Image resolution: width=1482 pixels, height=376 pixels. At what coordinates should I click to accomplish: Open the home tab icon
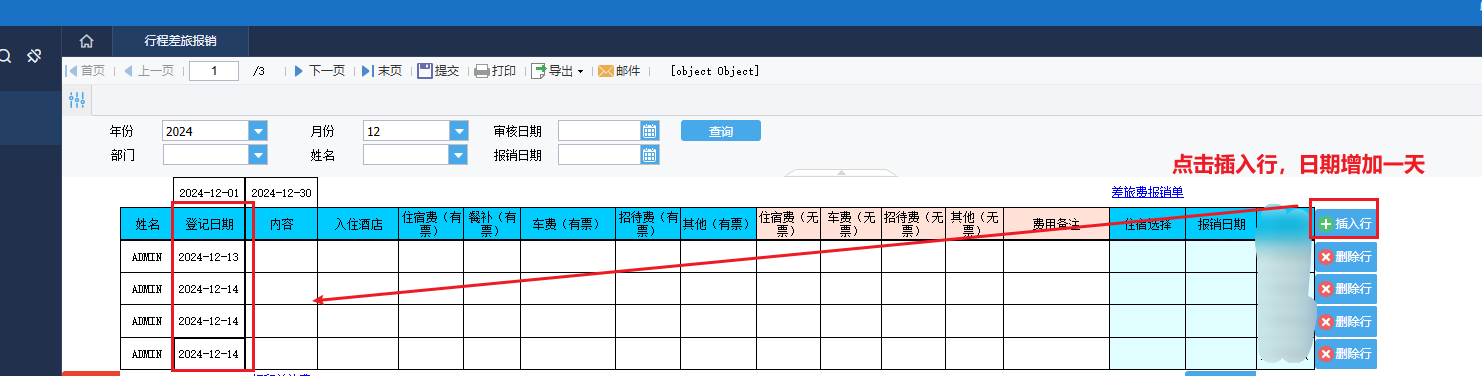[x=87, y=41]
